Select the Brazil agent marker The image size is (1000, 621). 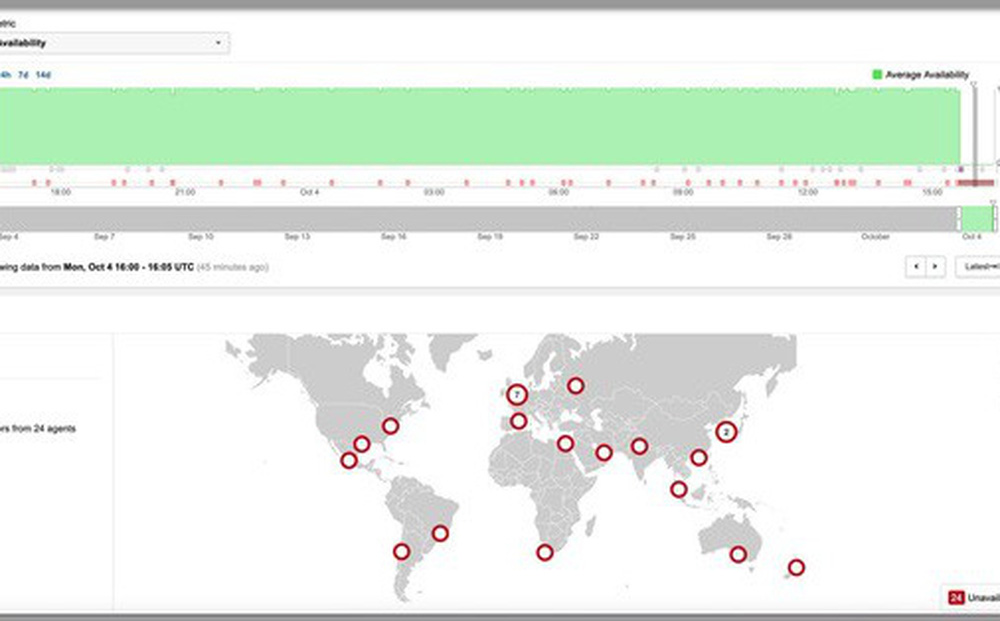[440, 533]
